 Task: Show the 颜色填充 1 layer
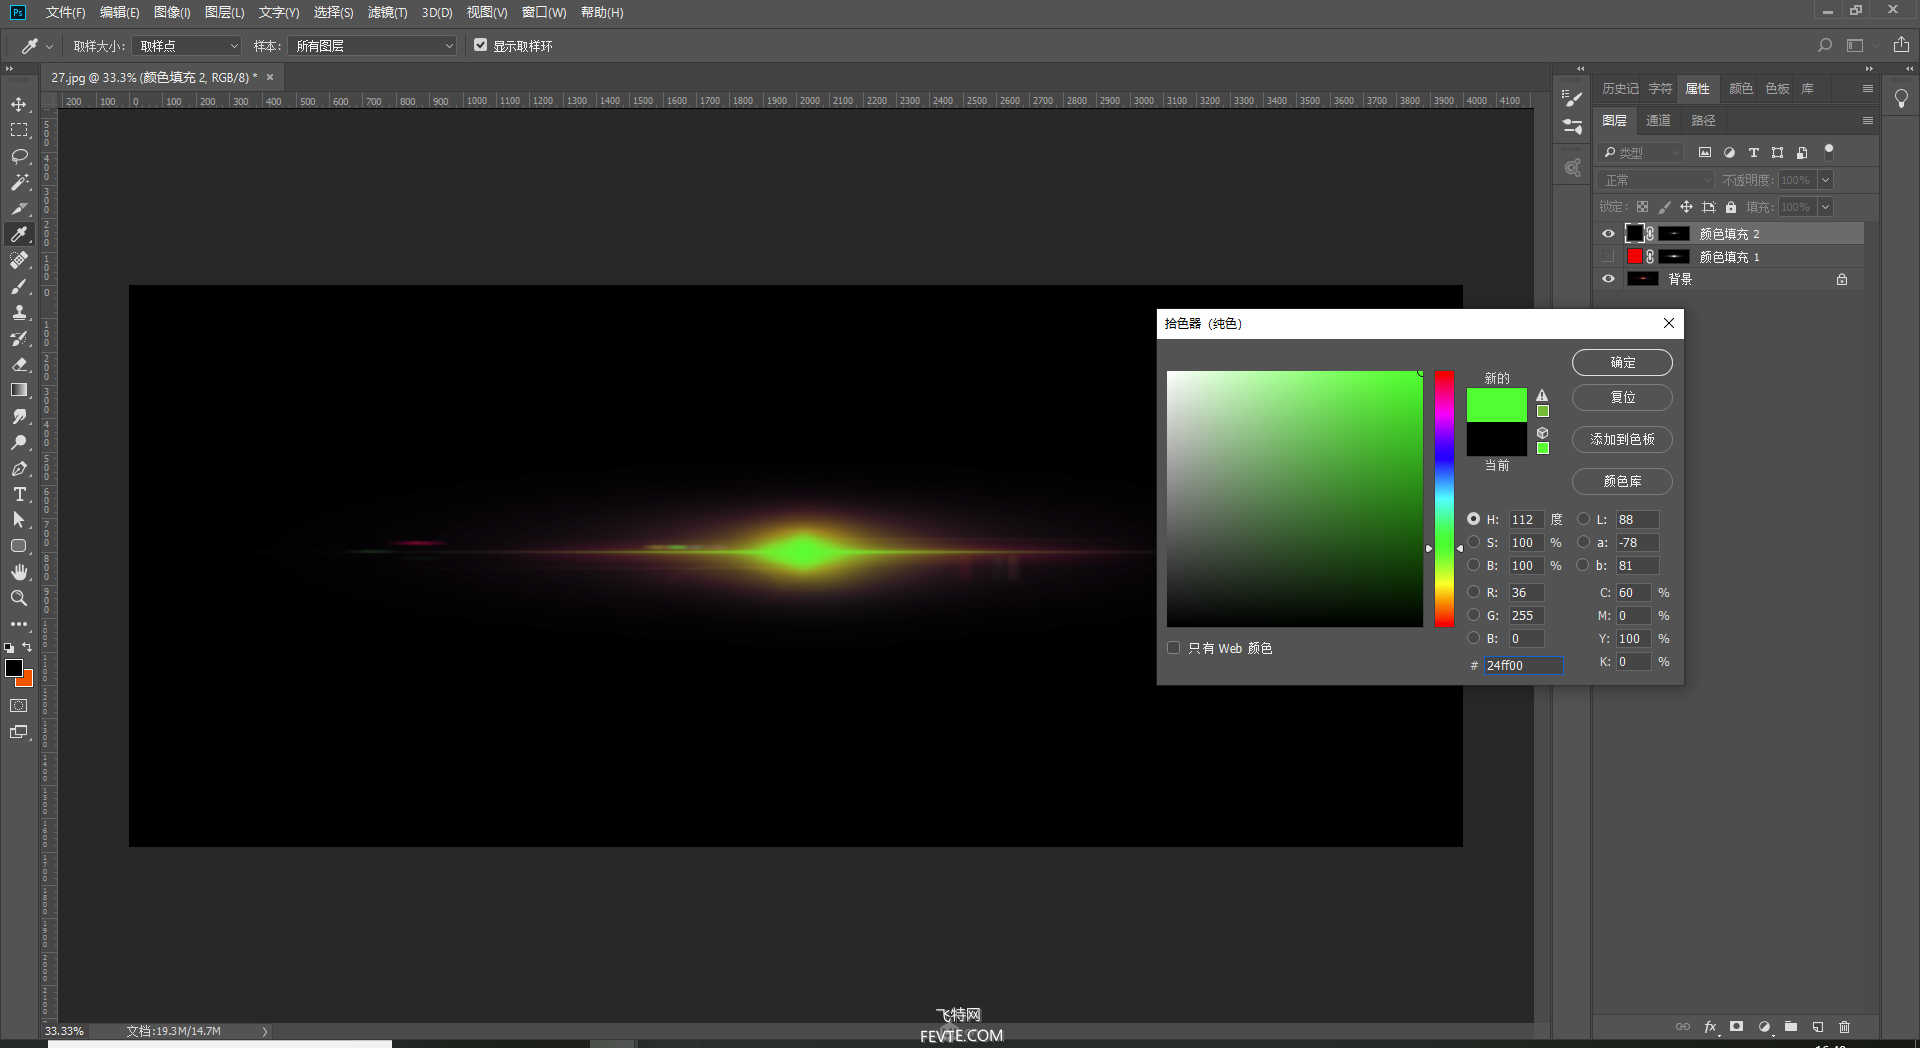click(1608, 256)
